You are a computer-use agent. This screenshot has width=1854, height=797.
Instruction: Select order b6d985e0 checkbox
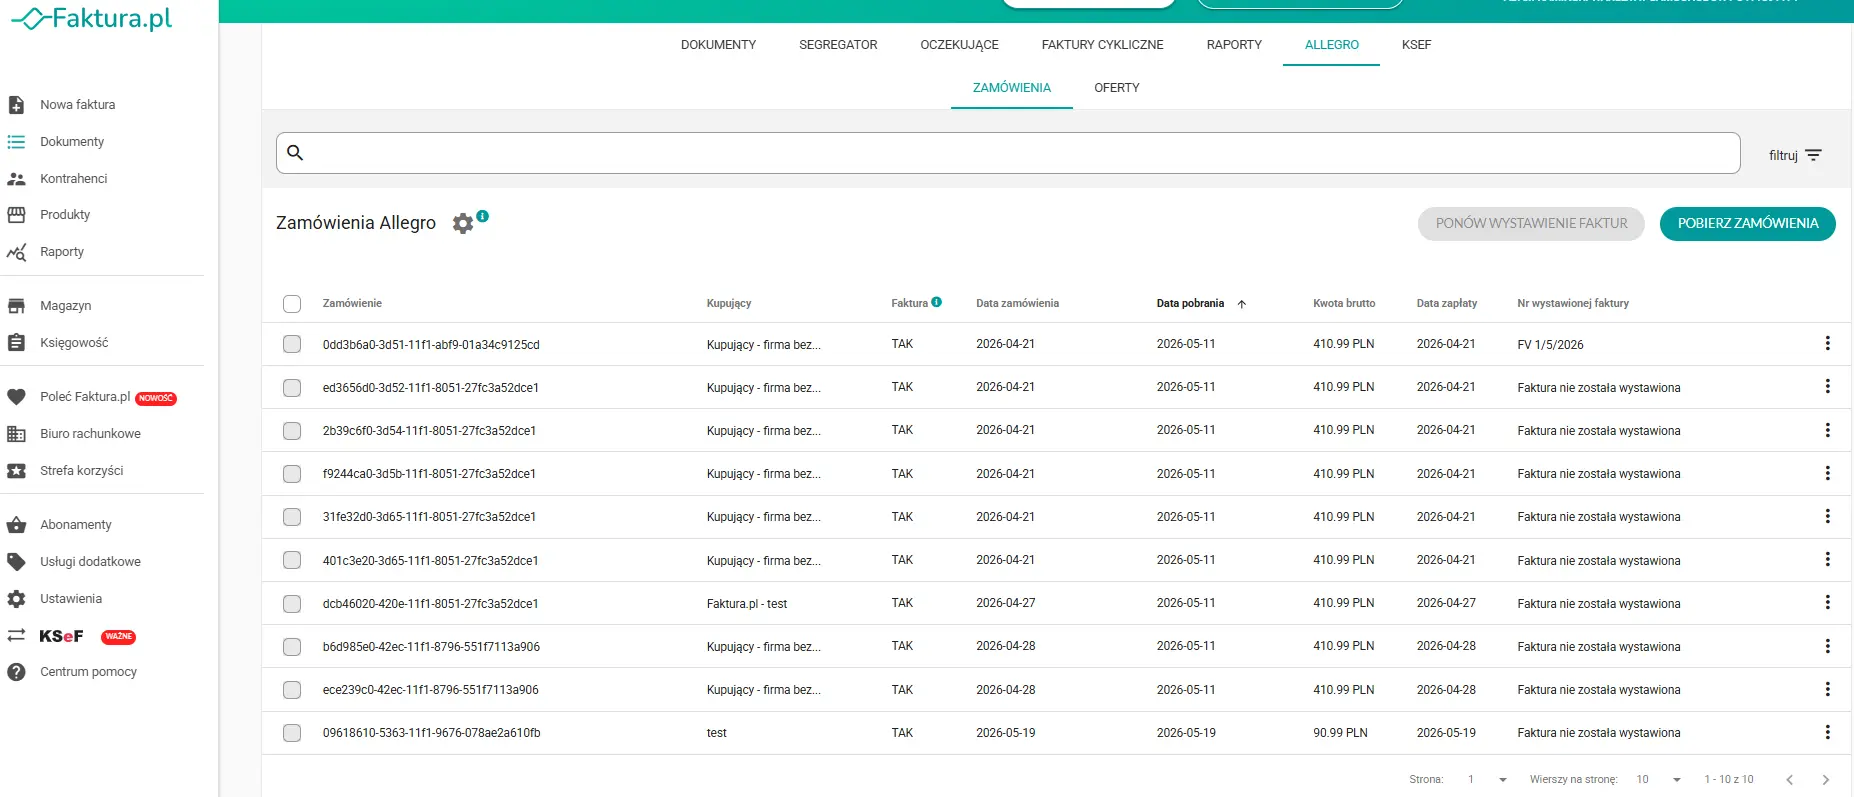[x=292, y=647]
